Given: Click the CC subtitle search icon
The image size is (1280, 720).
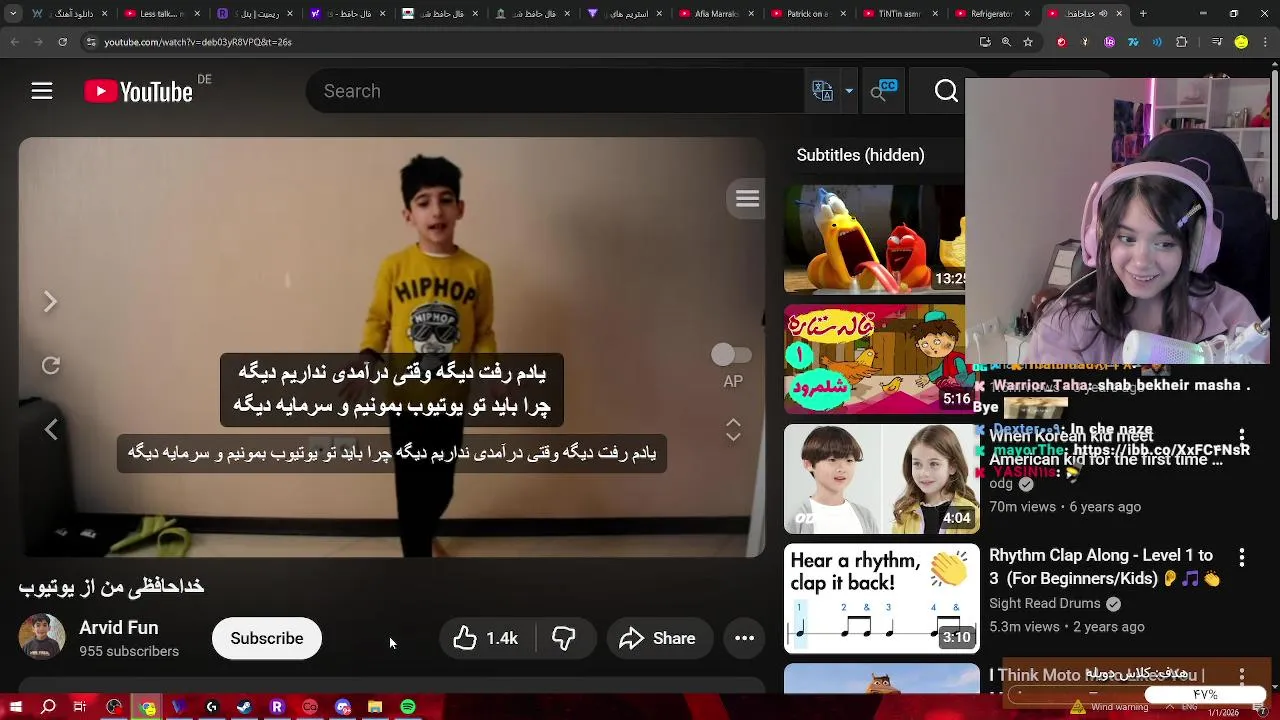Looking at the screenshot, I should point(882,91).
